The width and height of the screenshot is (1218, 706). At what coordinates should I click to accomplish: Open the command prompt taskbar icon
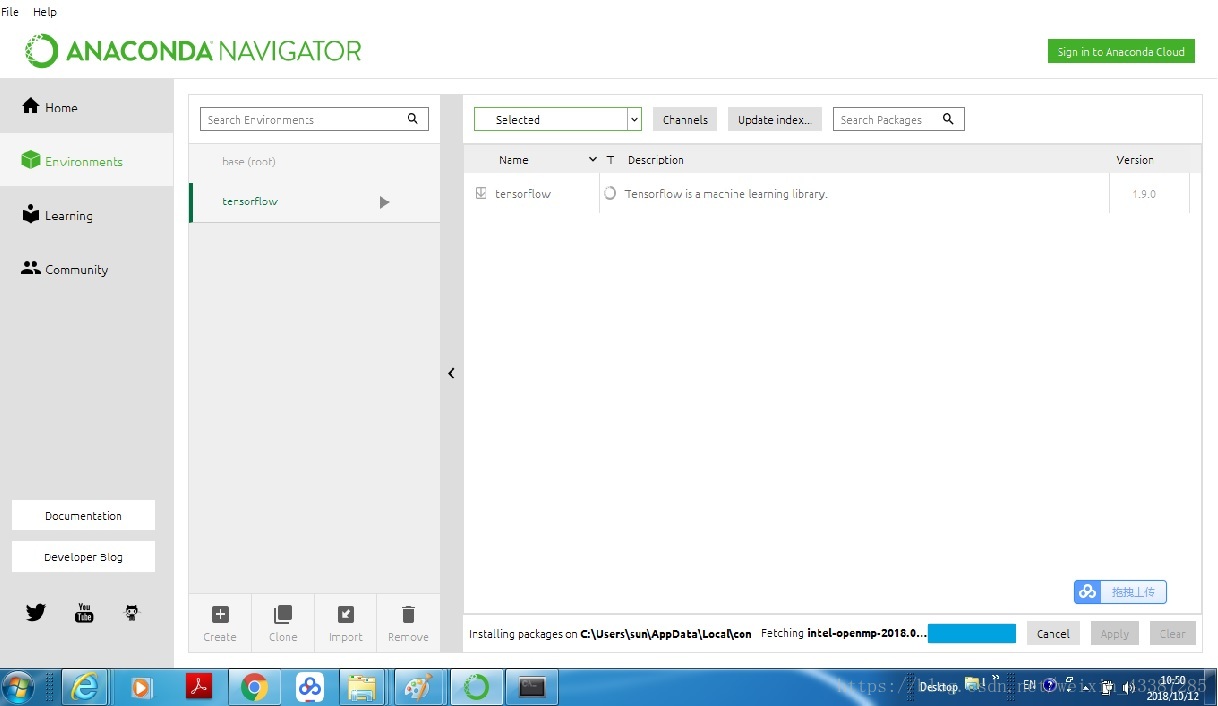532,687
